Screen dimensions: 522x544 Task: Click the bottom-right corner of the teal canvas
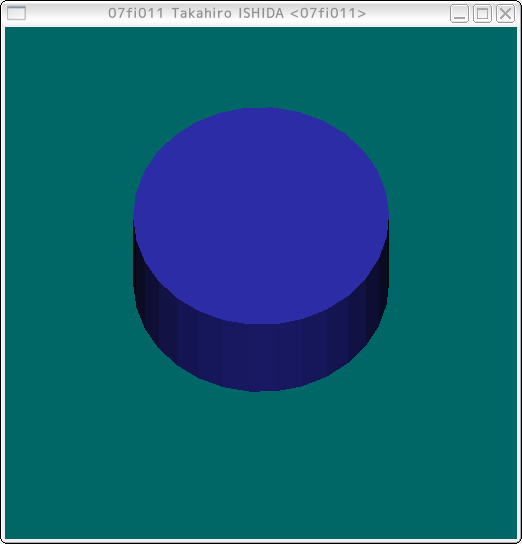(x=515, y=537)
